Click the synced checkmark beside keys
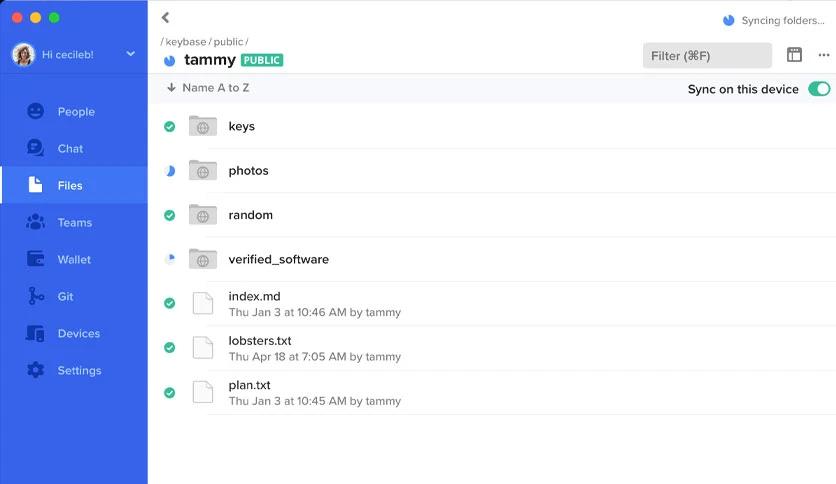836x484 pixels. pos(170,126)
